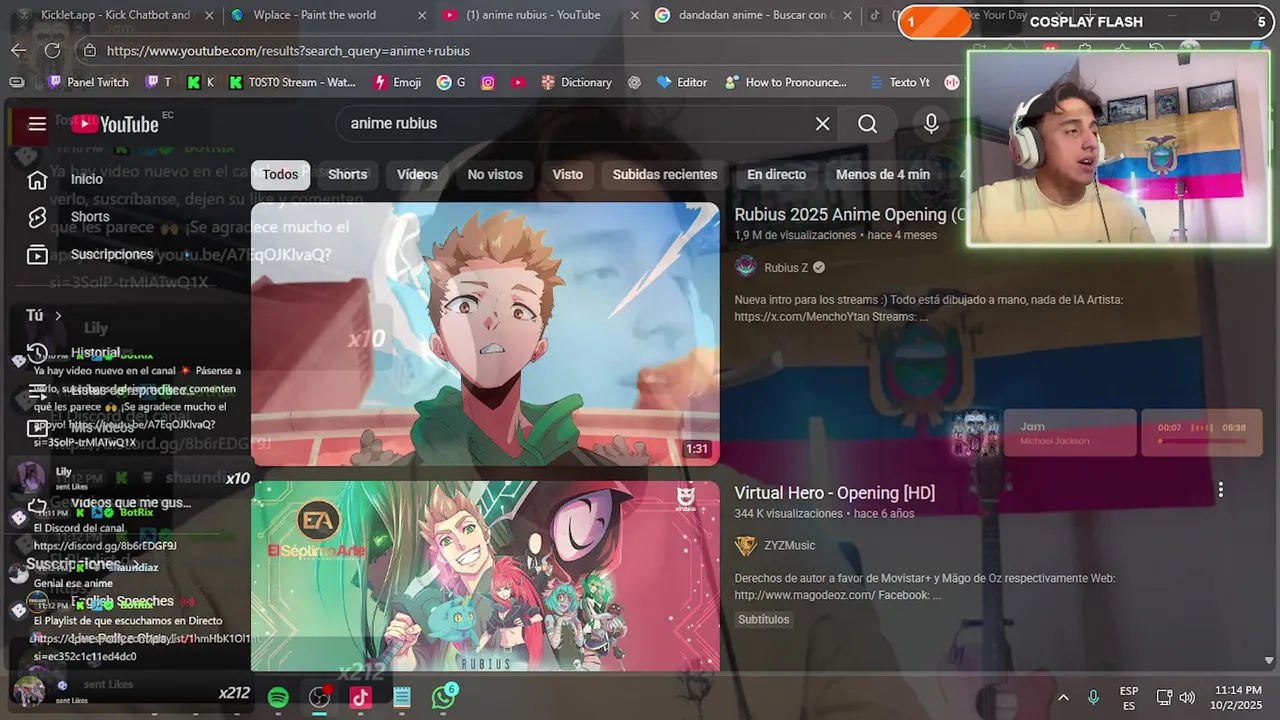Select the En directo filter chip

pos(776,174)
